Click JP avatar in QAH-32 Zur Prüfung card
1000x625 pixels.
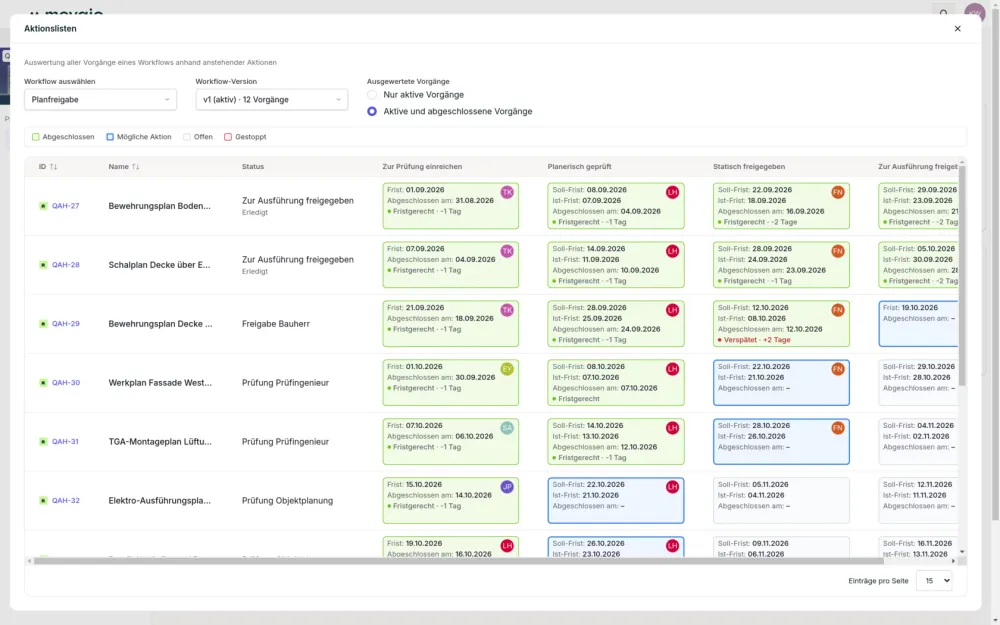[x=507, y=487]
